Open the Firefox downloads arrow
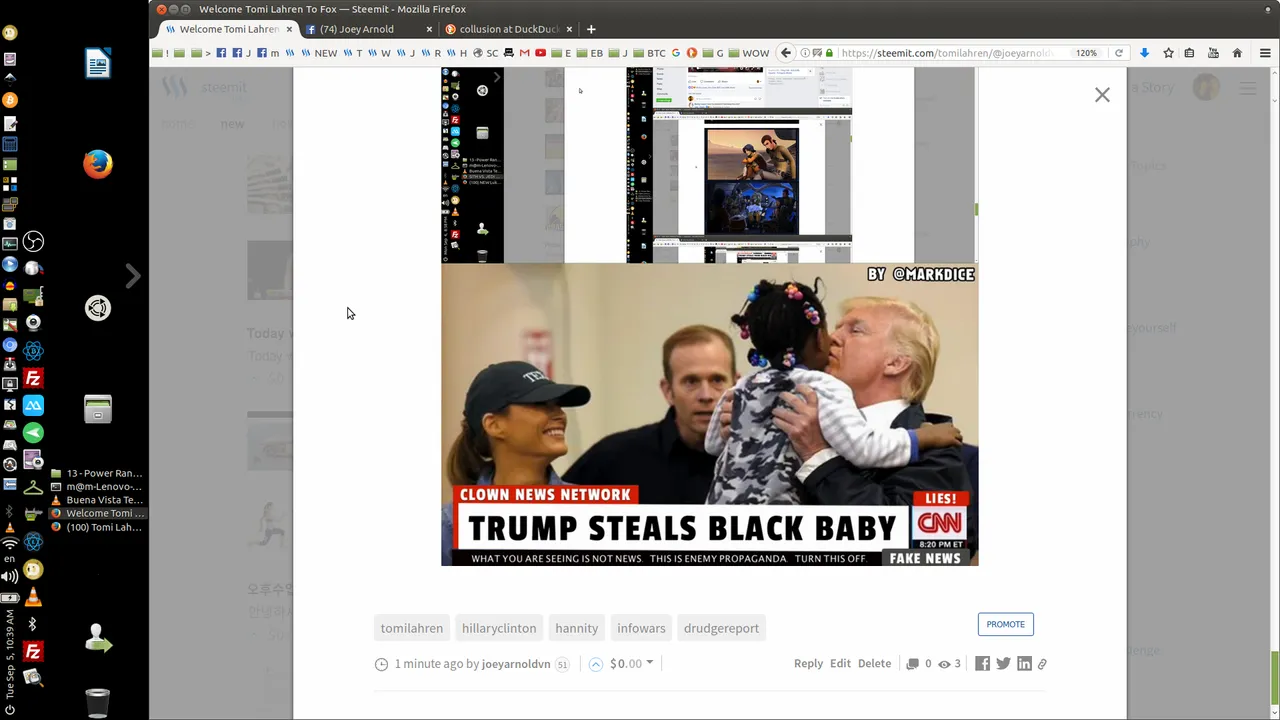1280x720 pixels. click(1145, 53)
